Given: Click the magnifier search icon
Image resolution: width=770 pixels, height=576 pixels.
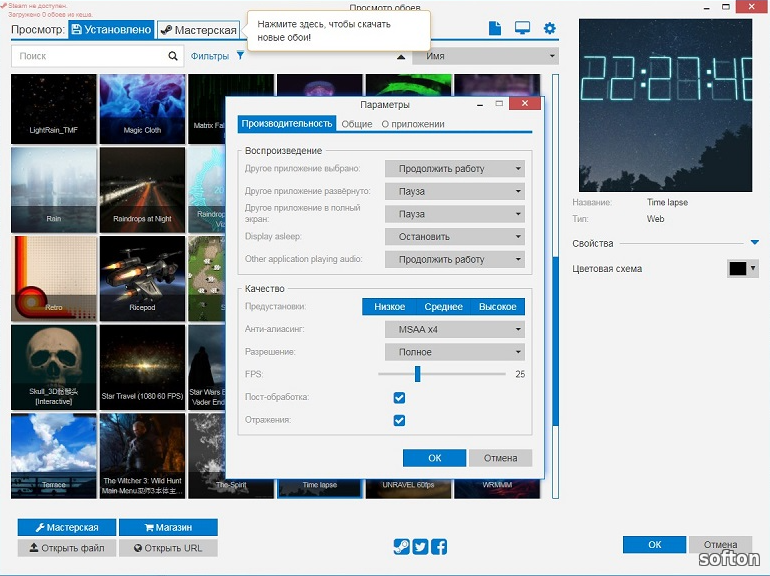Looking at the screenshot, I should coord(173,57).
